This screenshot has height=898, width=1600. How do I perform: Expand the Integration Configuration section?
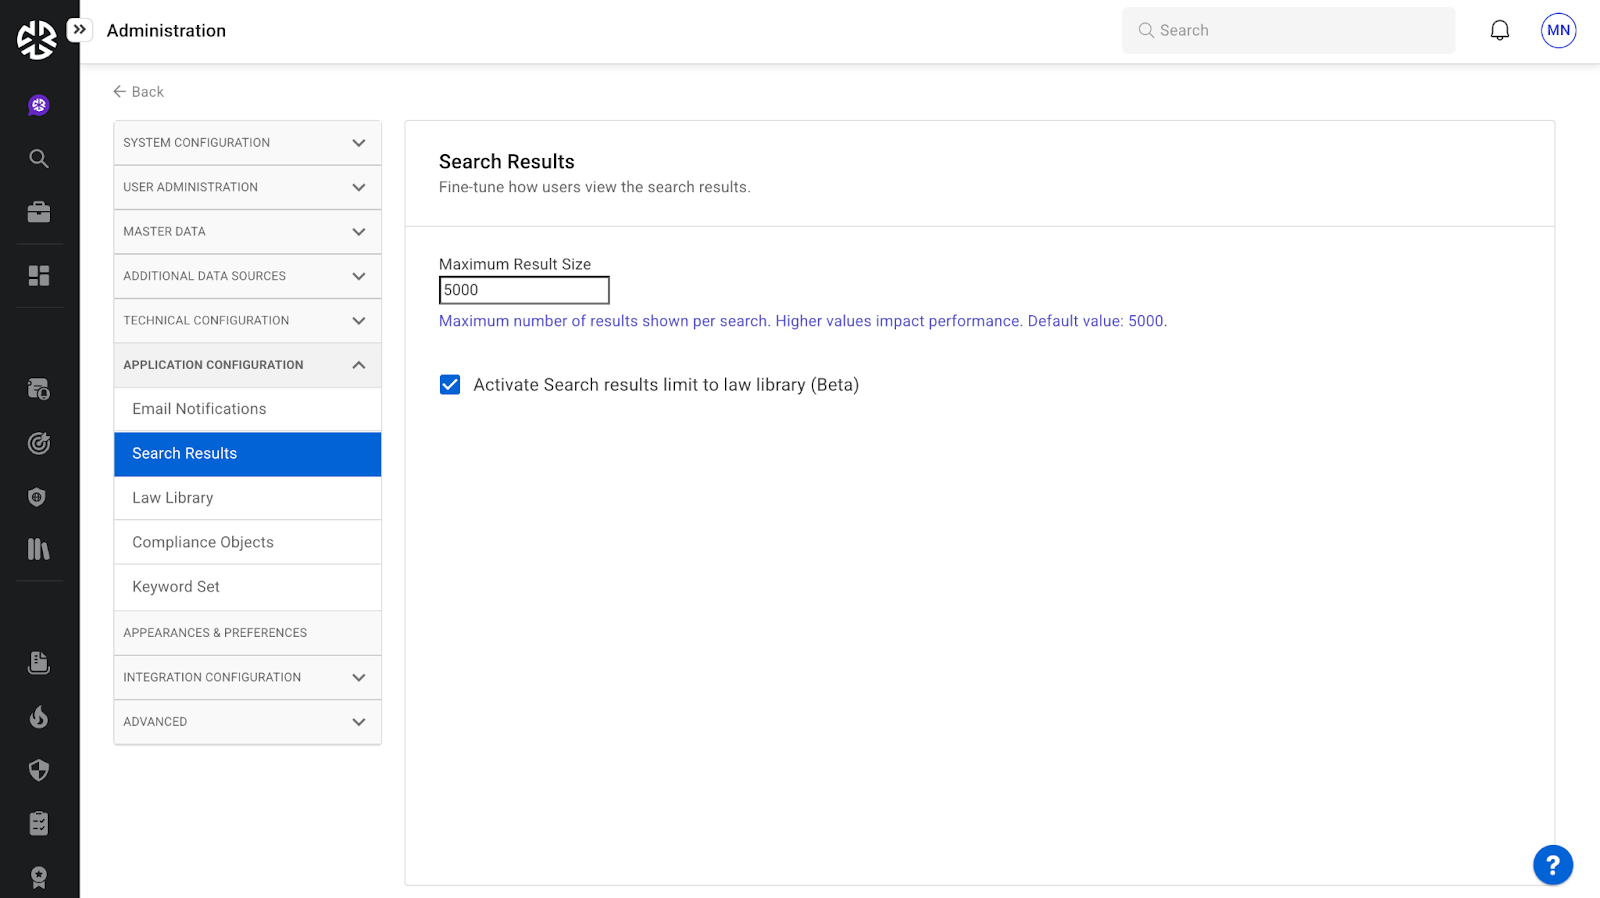click(247, 677)
